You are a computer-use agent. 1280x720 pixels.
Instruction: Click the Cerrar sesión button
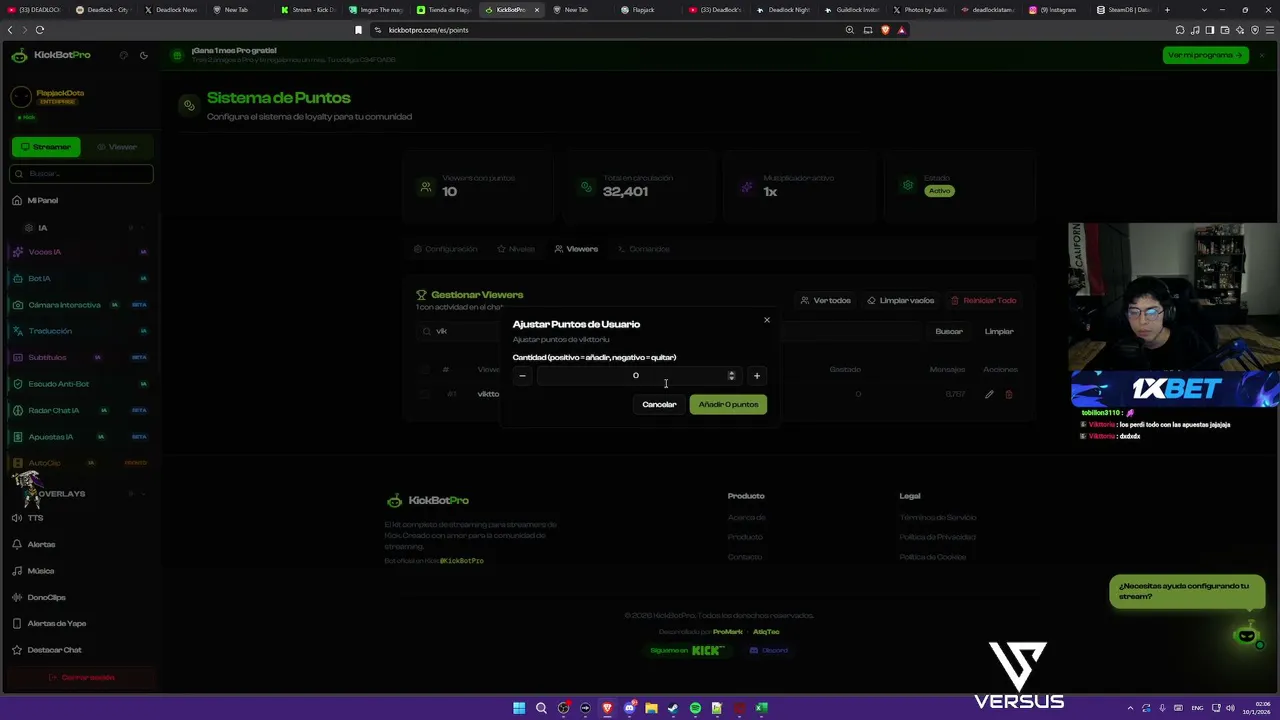[x=81, y=677]
